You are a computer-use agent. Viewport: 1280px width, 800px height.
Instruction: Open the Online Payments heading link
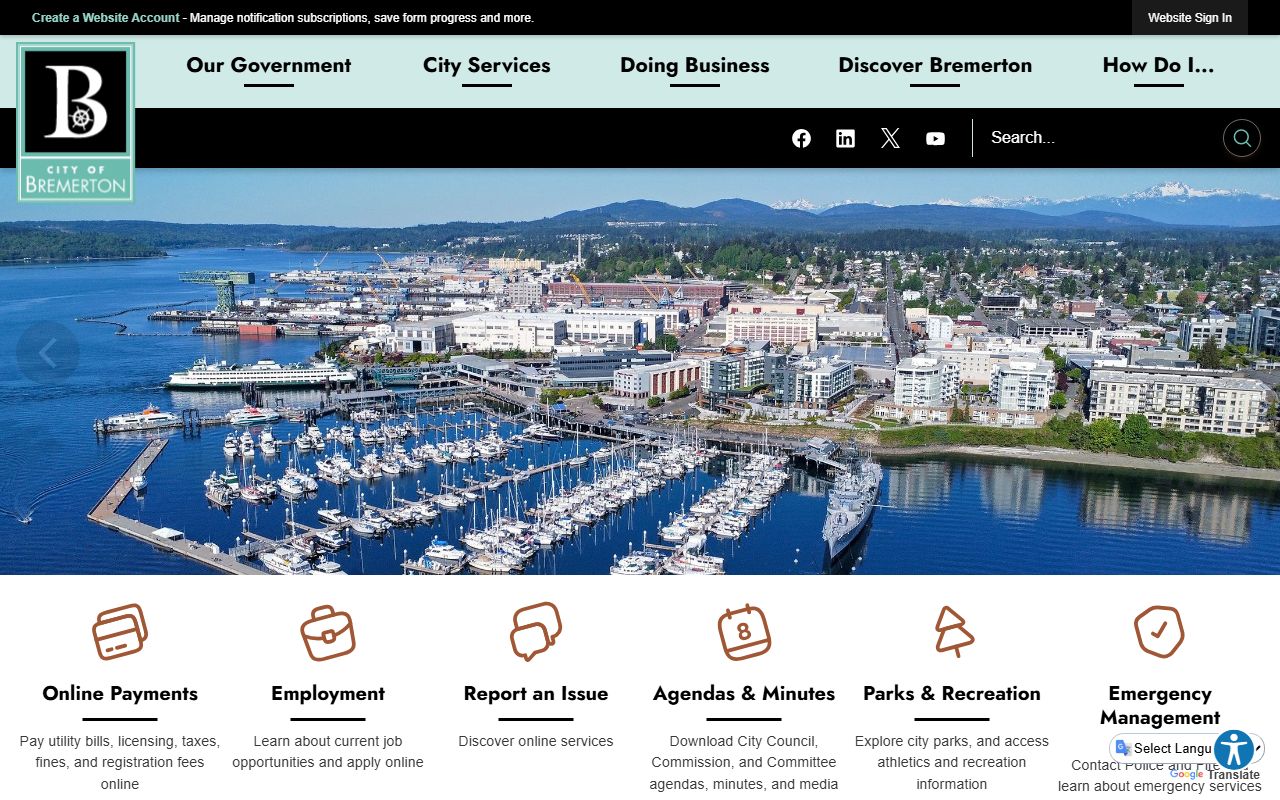coord(120,693)
